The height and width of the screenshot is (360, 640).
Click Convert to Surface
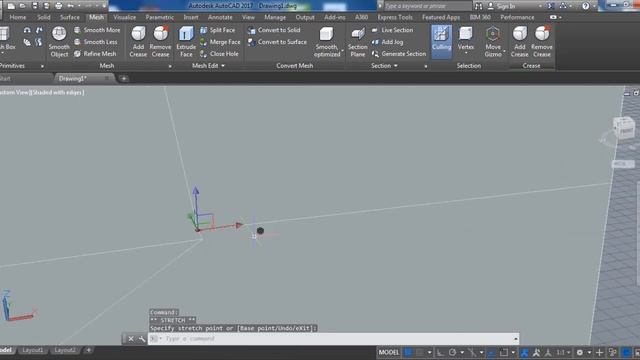click(x=277, y=42)
